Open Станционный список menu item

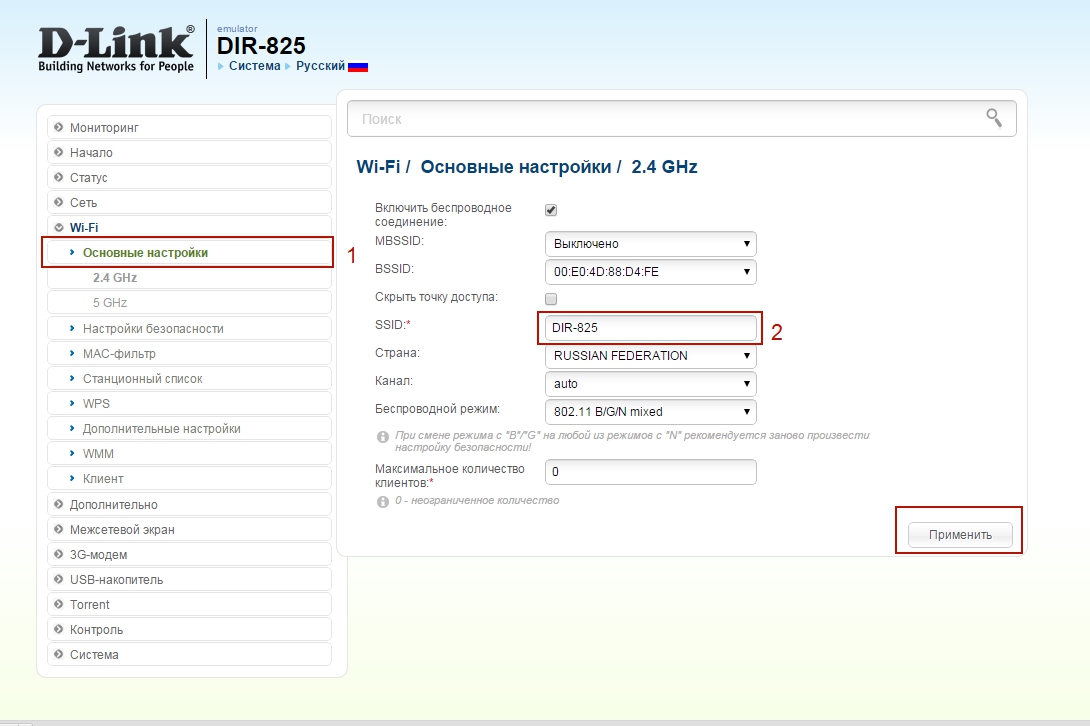click(189, 378)
